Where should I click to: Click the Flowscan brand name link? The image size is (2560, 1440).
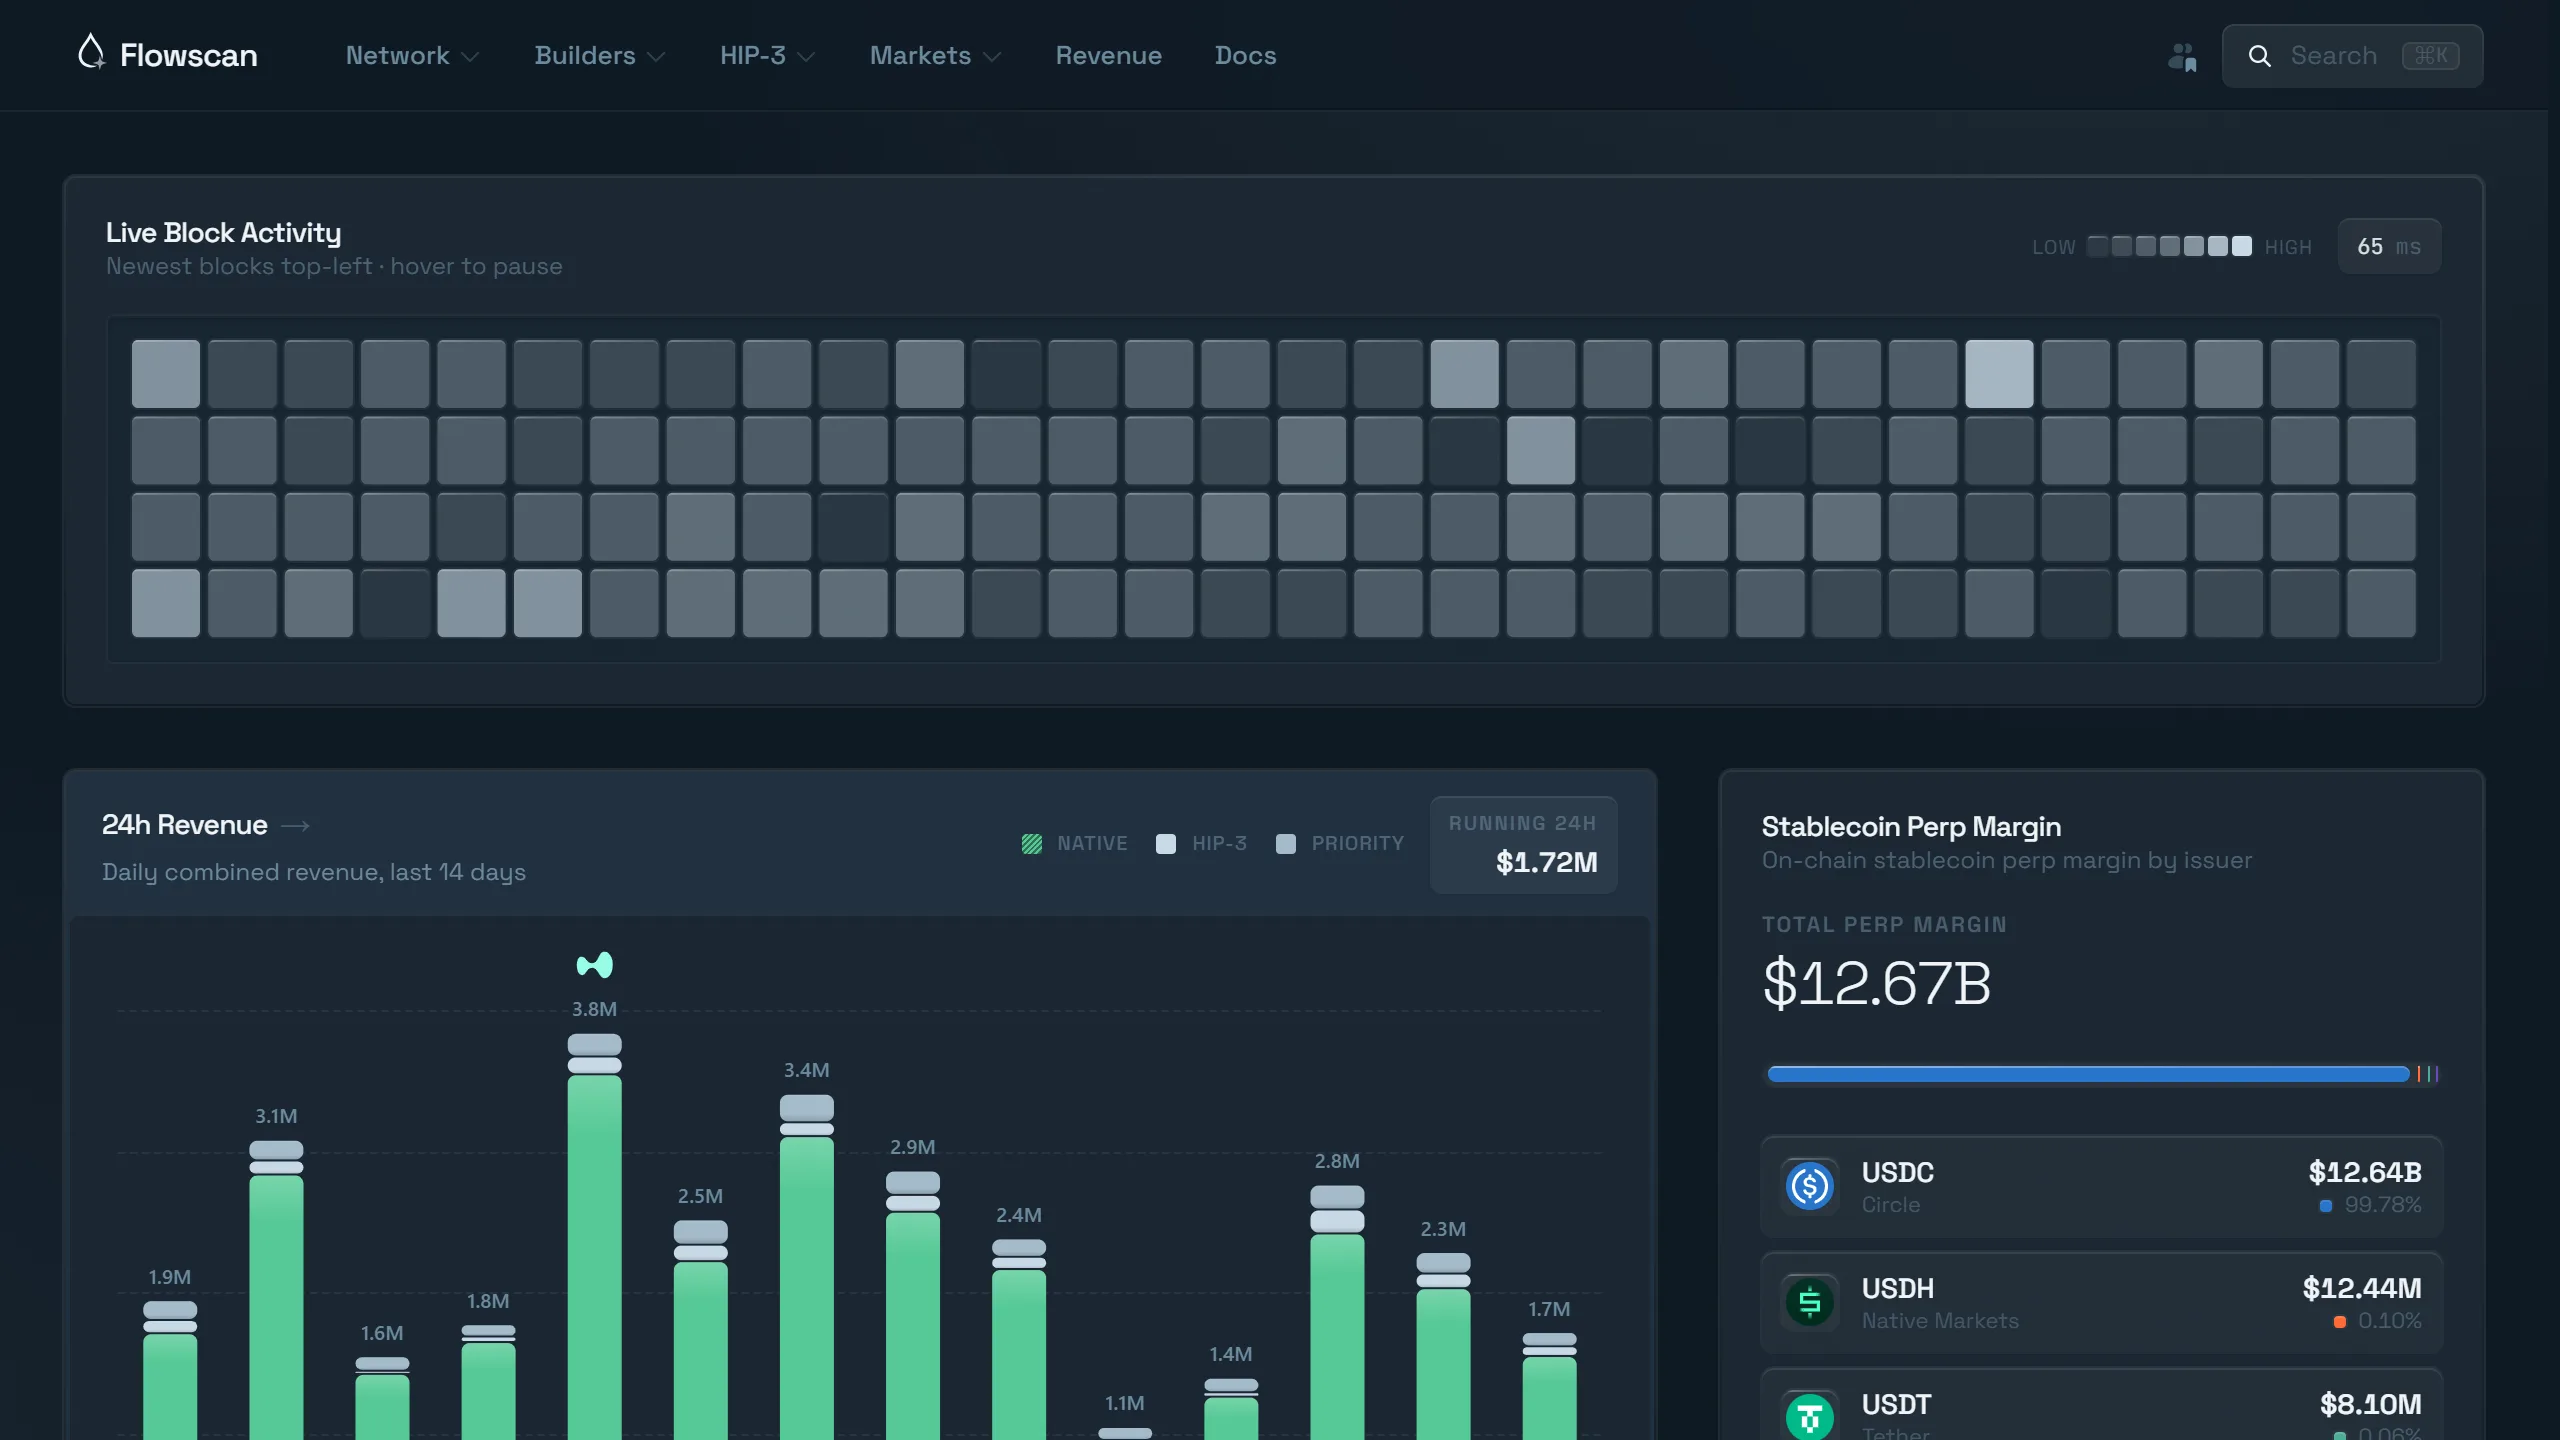188,55
